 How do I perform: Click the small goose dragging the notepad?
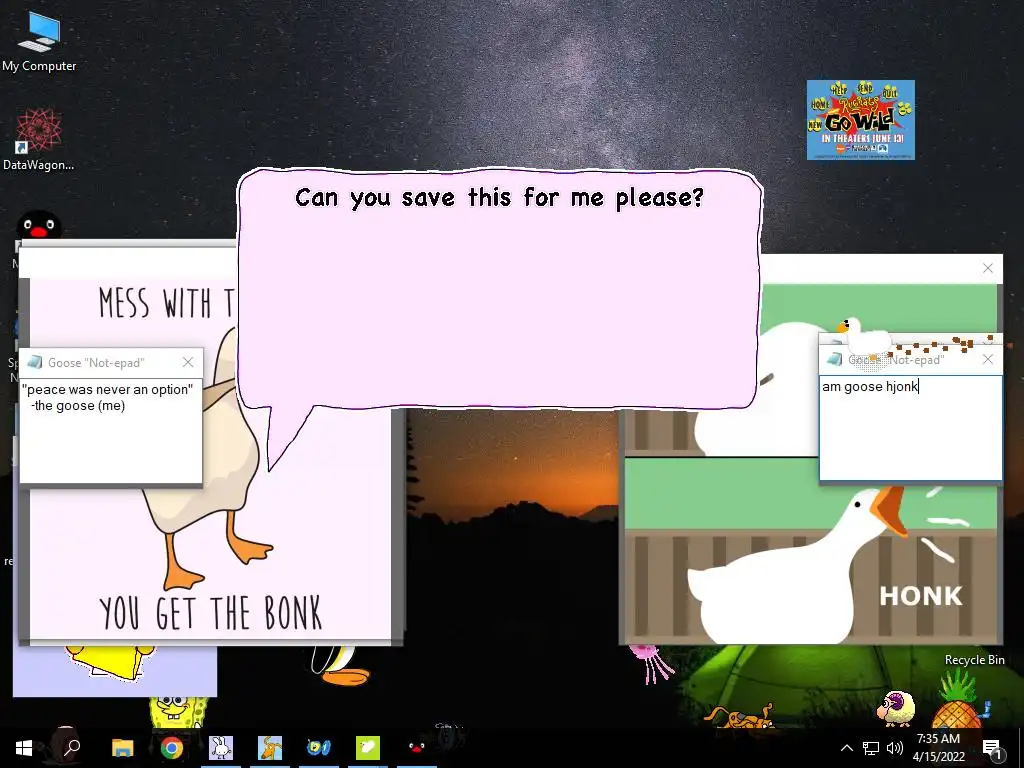pos(865,338)
